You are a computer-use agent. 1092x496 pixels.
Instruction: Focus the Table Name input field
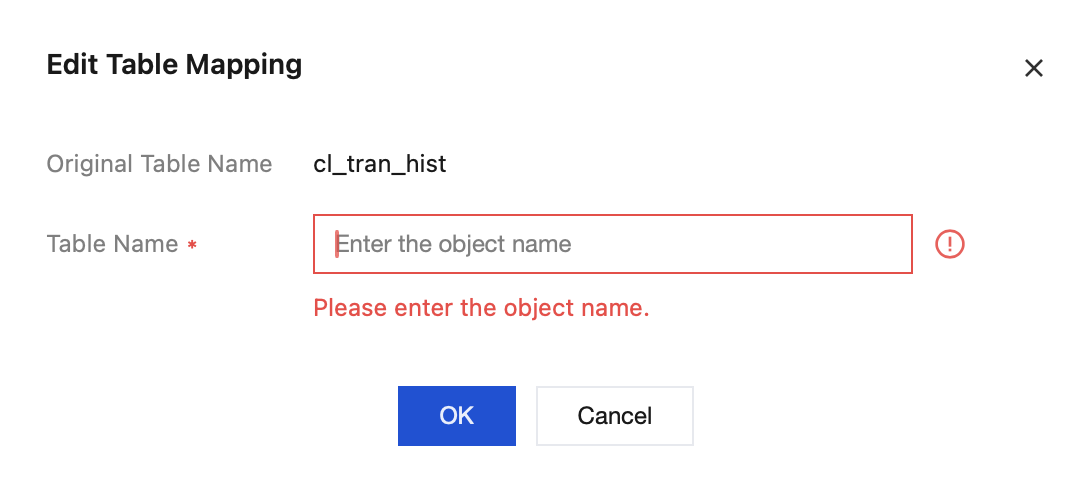(x=612, y=244)
